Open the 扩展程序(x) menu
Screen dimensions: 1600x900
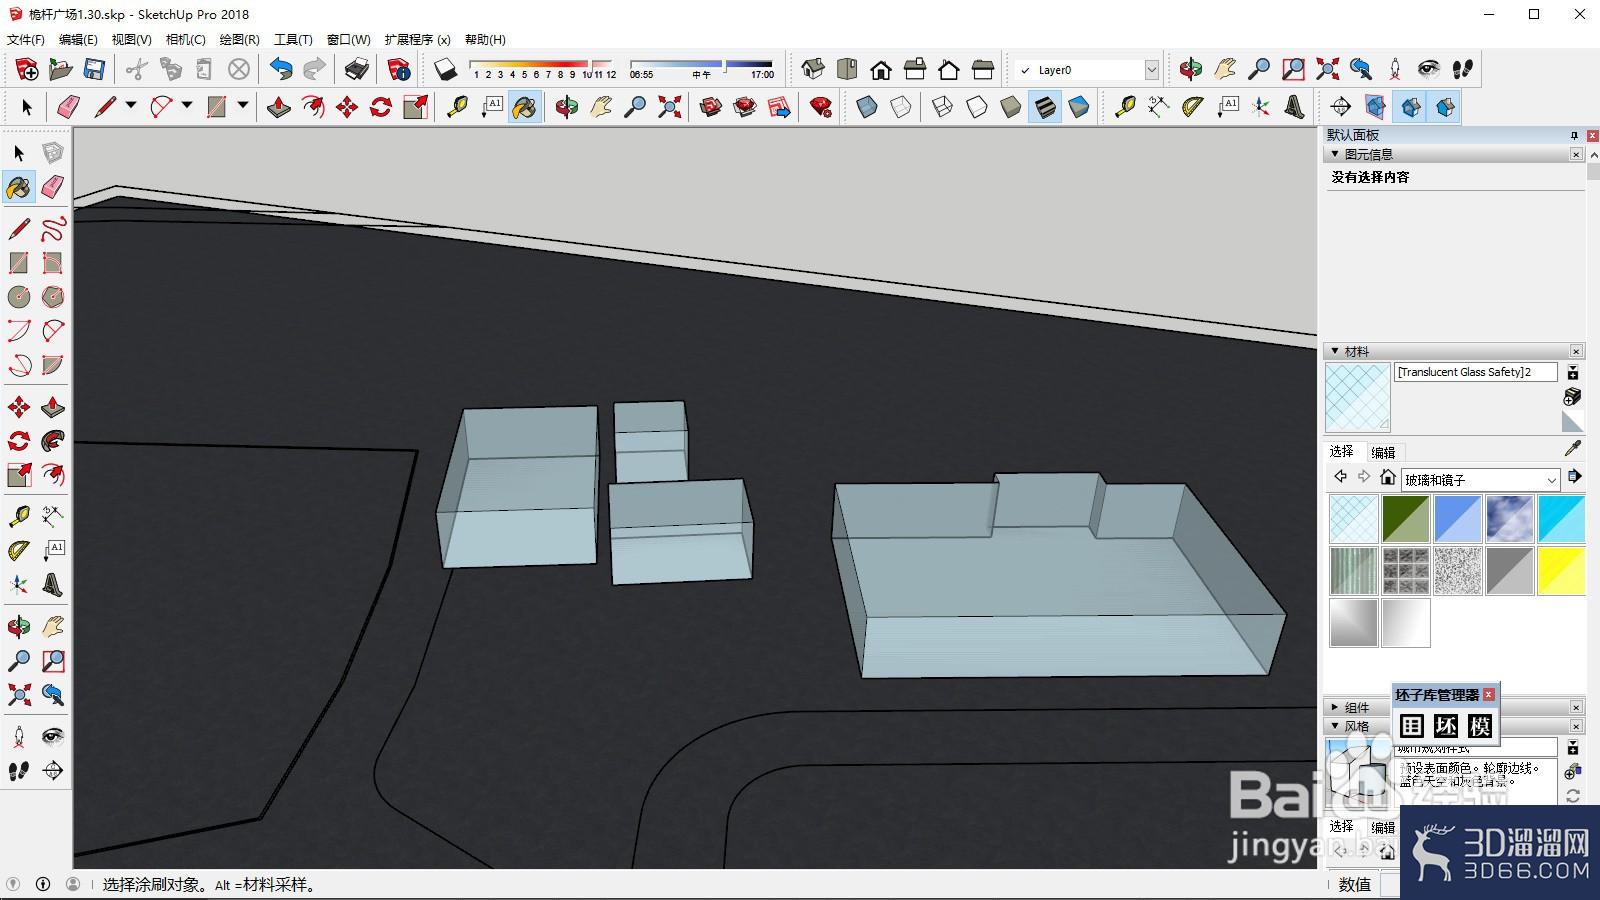[x=417, y=40]
